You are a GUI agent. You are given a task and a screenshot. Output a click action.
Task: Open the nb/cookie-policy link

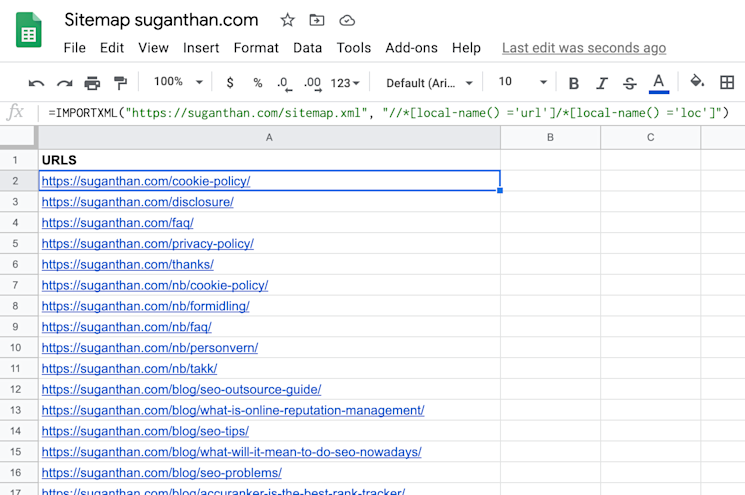155,286
